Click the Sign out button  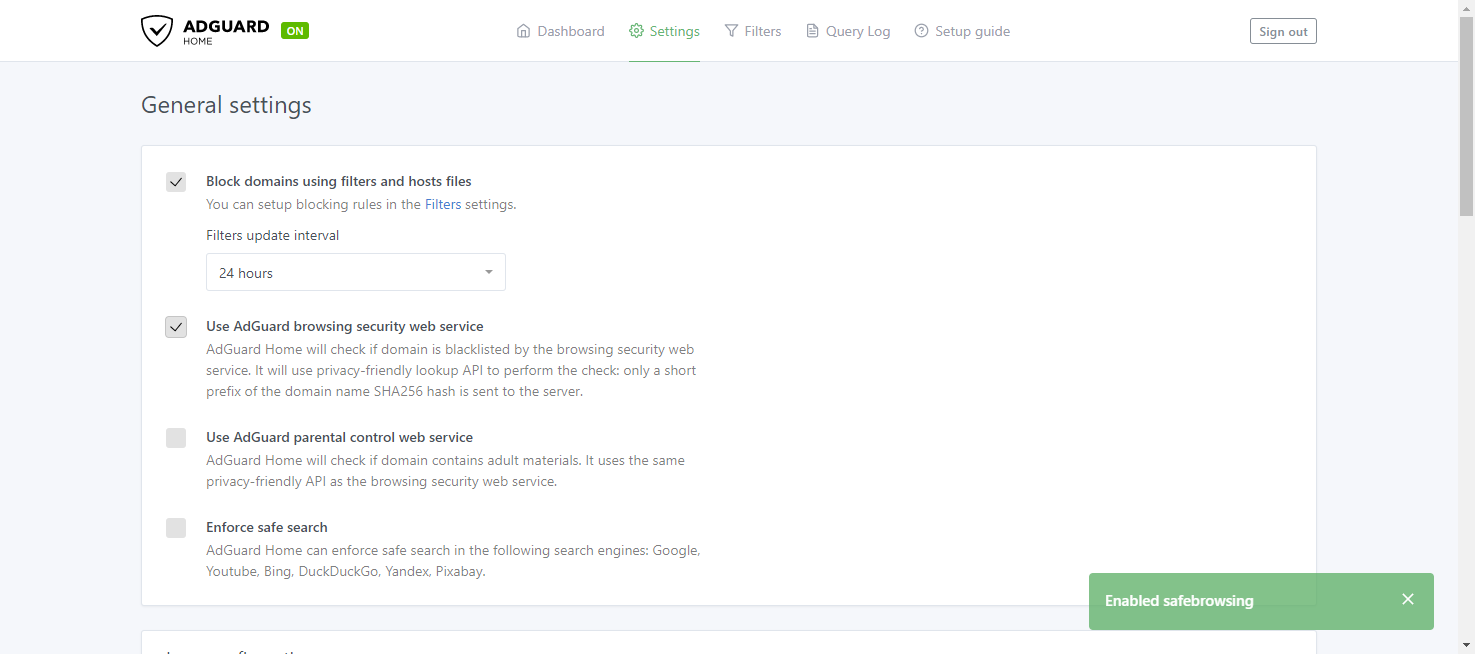click(x=1283, y=31)
